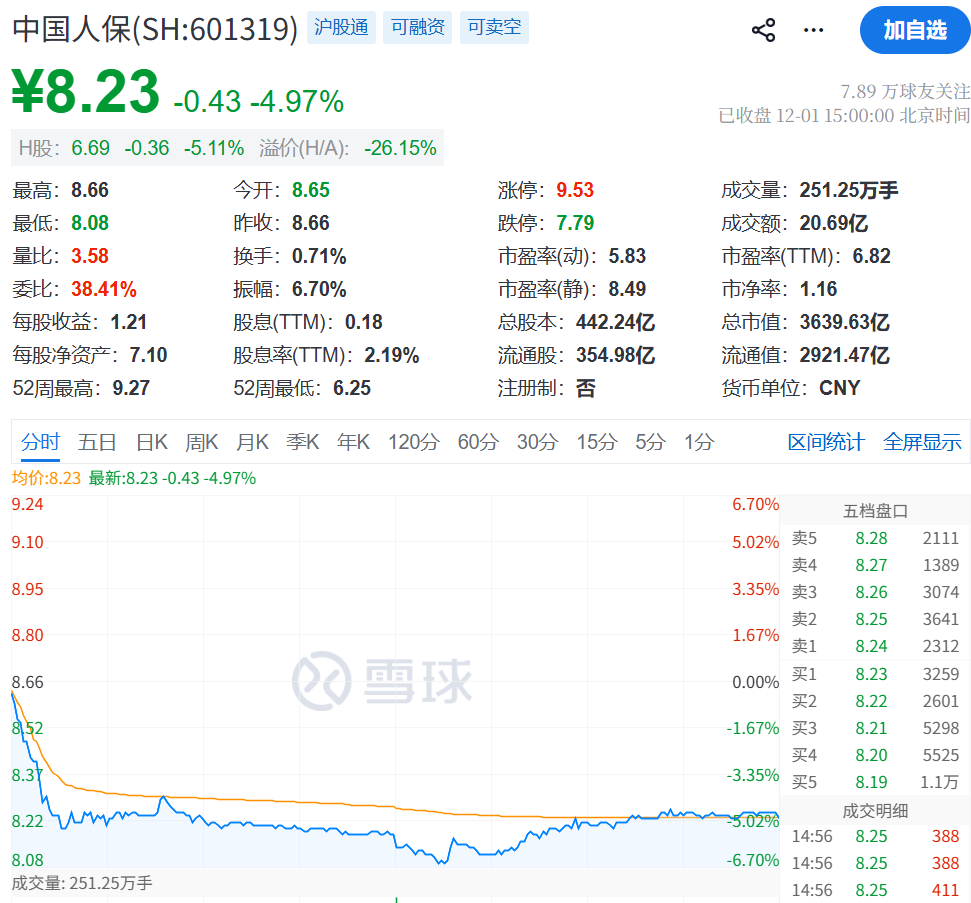Open the more options ellipsis menu
Screen dimensions: 971x903
click(813, 31)
